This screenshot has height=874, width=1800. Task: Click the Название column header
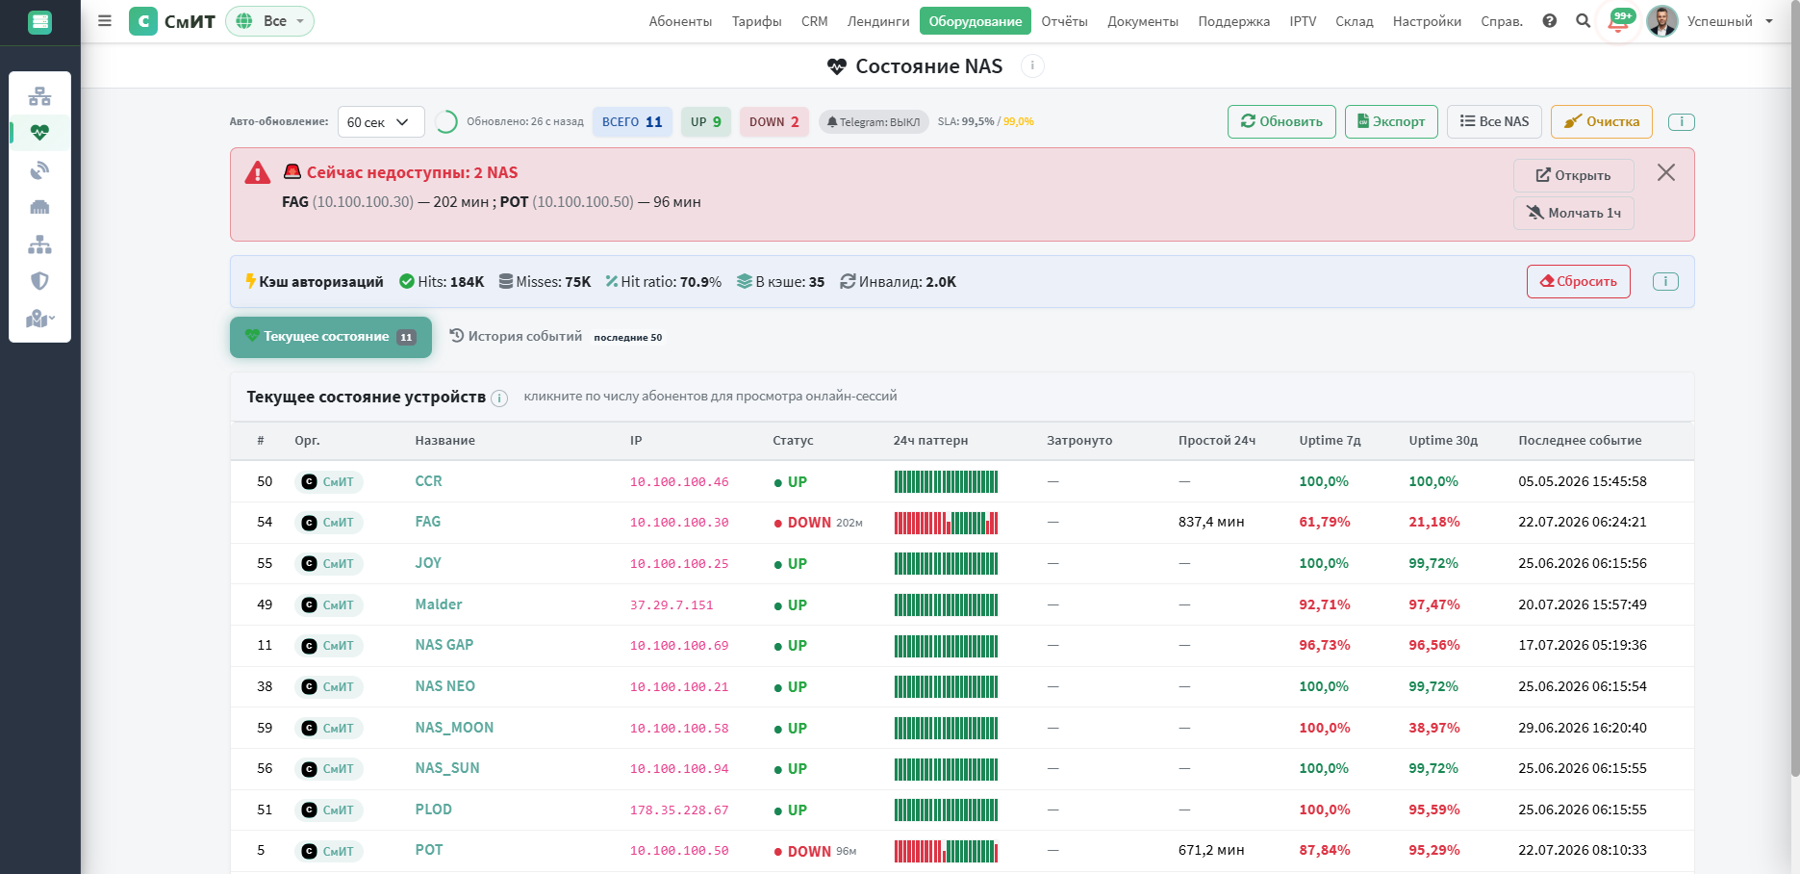(x=445, y=441)
